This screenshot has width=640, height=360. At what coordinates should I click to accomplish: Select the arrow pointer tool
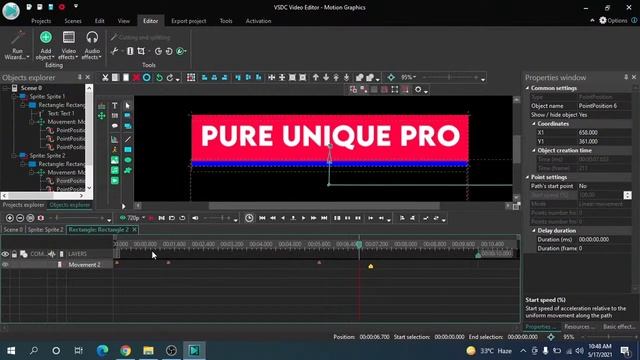pos(128,106)
